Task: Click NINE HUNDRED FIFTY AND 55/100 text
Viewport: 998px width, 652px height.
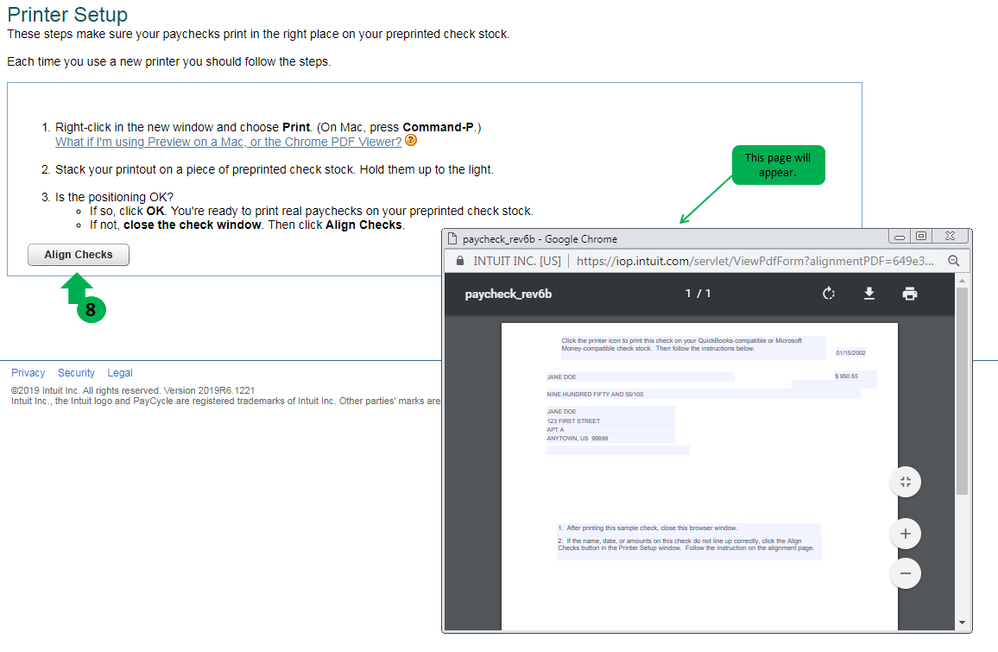Action: (594, 395)
